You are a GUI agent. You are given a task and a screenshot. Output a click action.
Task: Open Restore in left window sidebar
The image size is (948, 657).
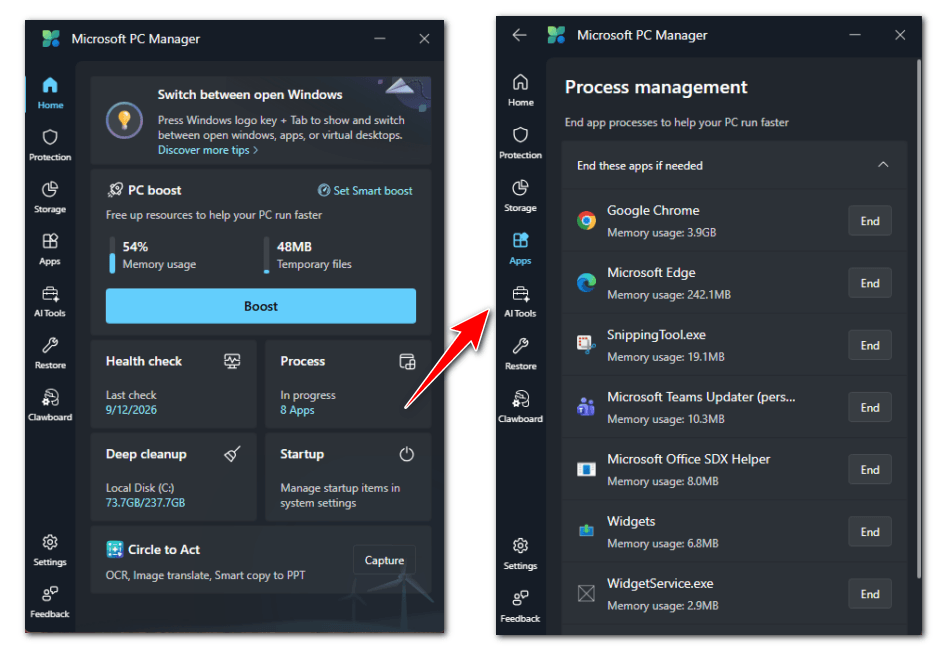[x=50, y=353]
